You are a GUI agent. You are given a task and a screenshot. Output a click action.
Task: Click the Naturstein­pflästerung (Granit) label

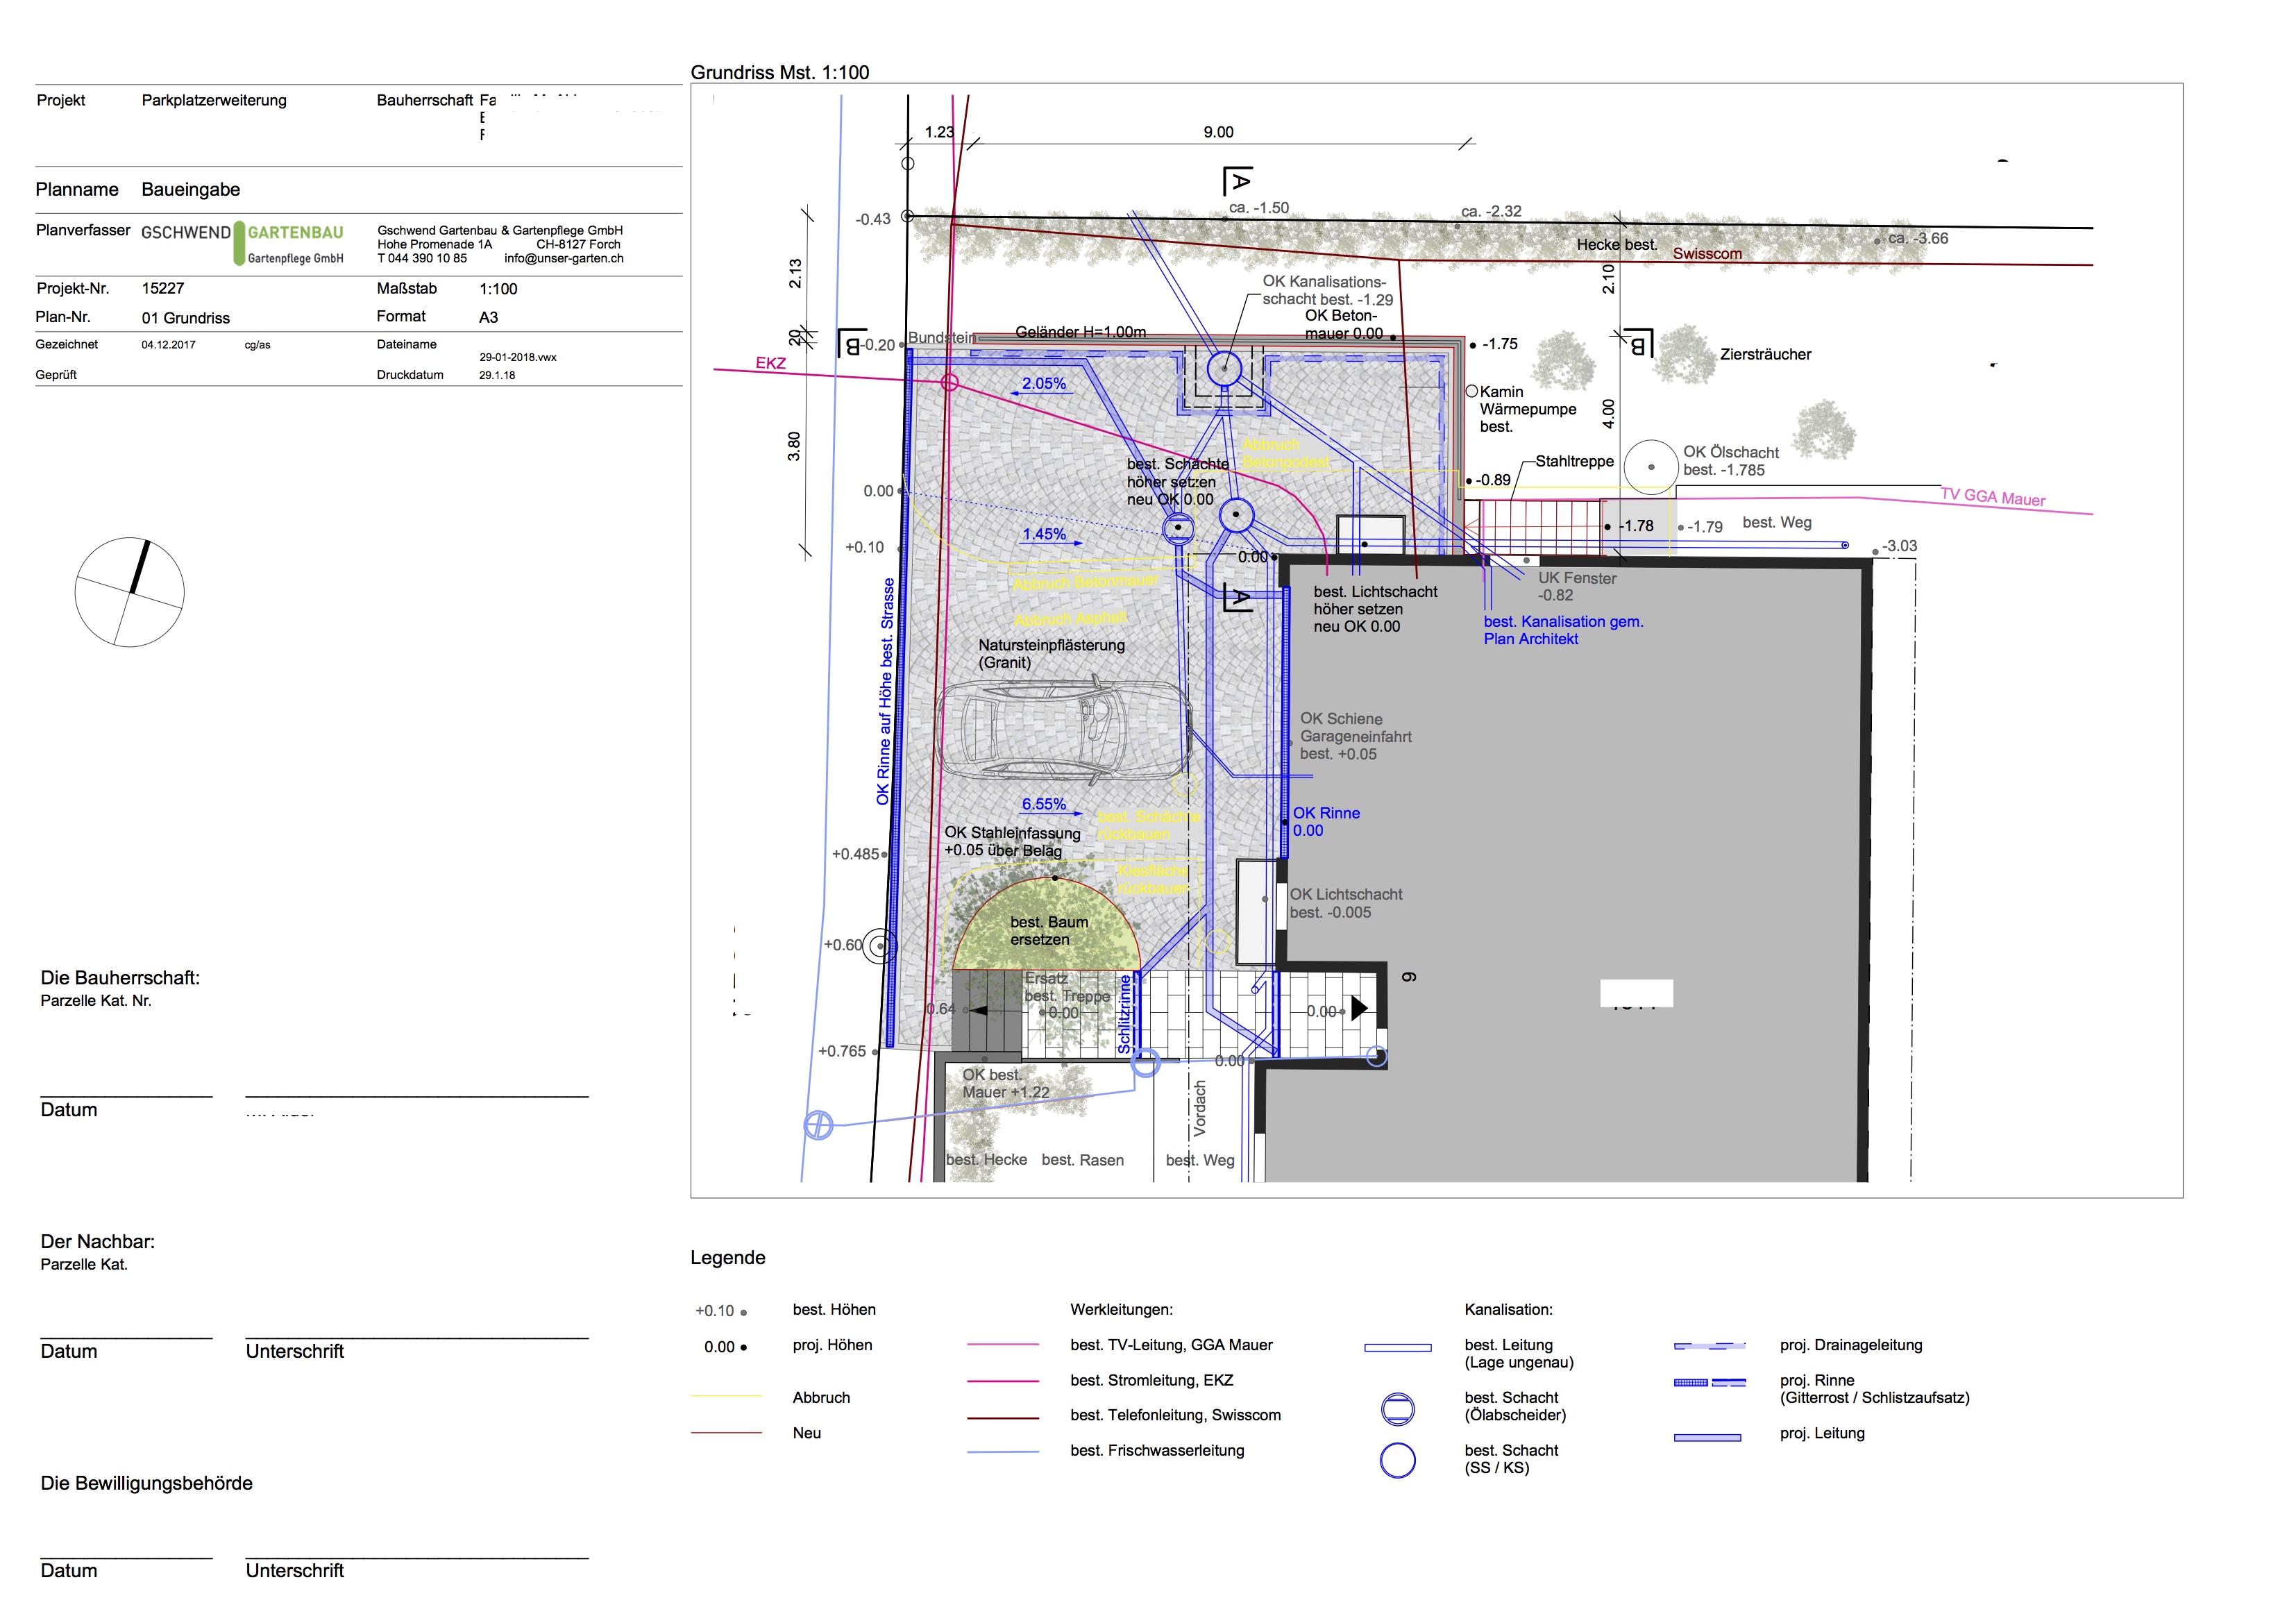[1051, 654]
